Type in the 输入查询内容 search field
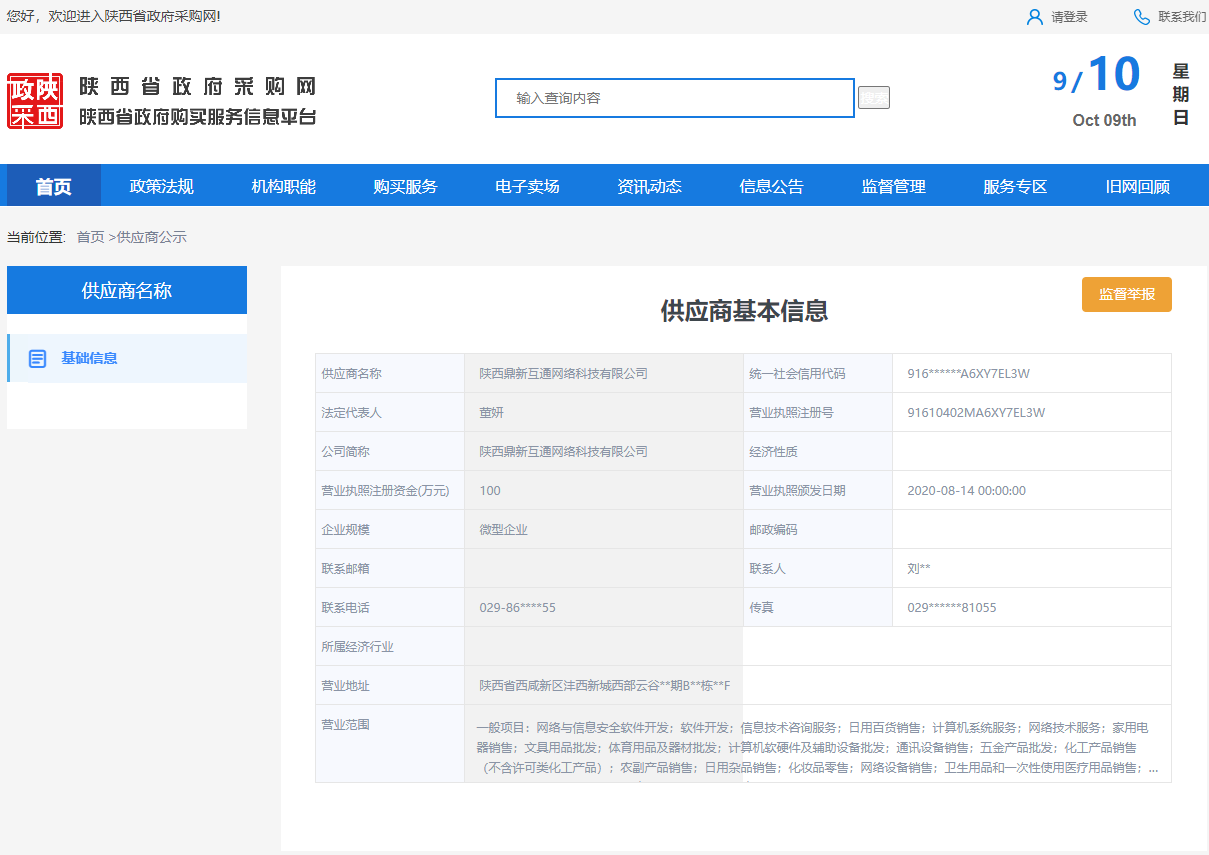This screenshot has width=1209, height=855. [675, 98]
